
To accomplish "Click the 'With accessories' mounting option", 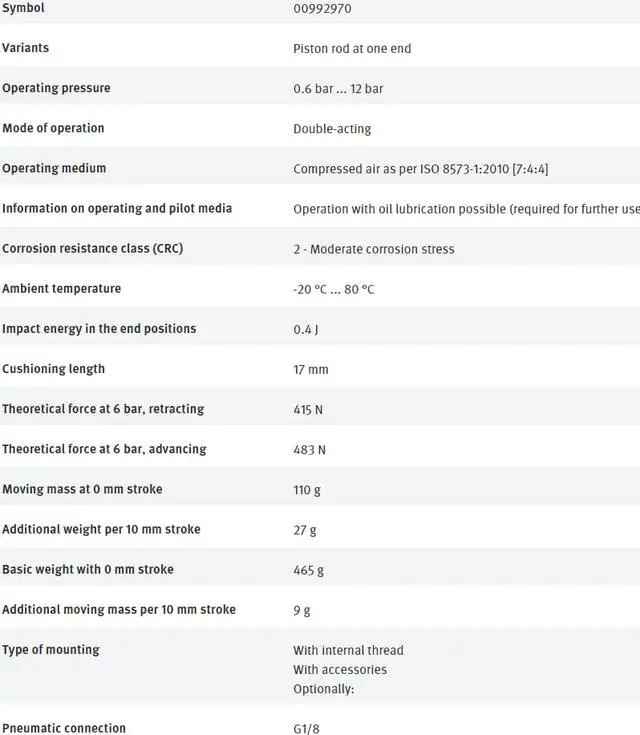I will coord(340,669).
